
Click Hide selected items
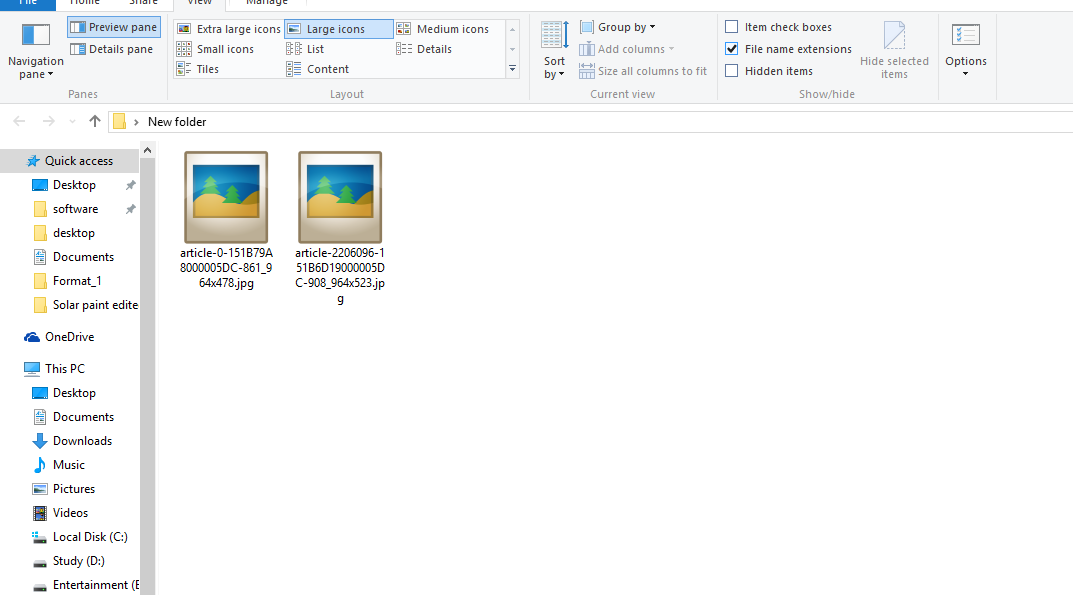(x=894, y=48)
